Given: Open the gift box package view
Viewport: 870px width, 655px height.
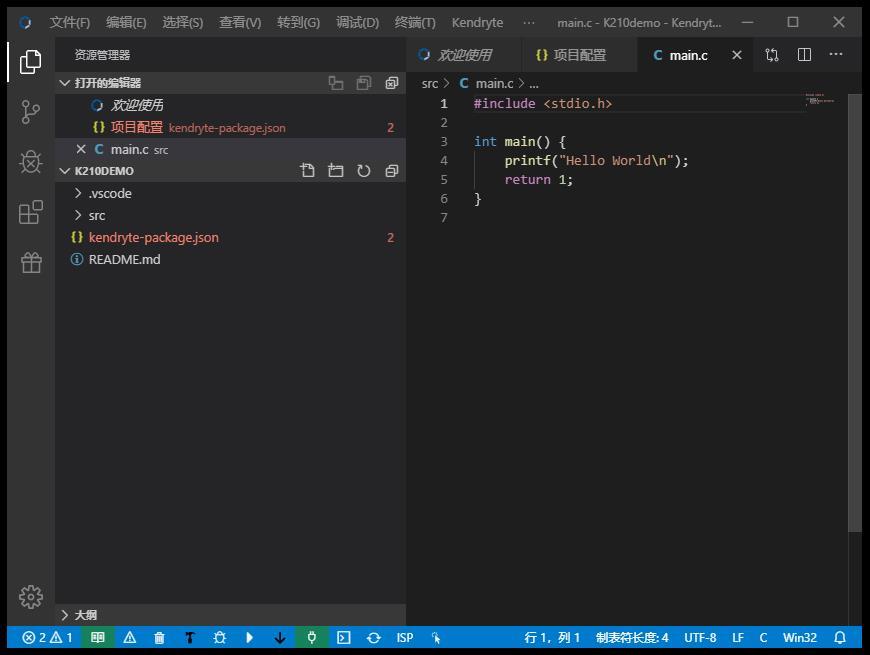Looking at the screenshot, I should tap(31, 262).
